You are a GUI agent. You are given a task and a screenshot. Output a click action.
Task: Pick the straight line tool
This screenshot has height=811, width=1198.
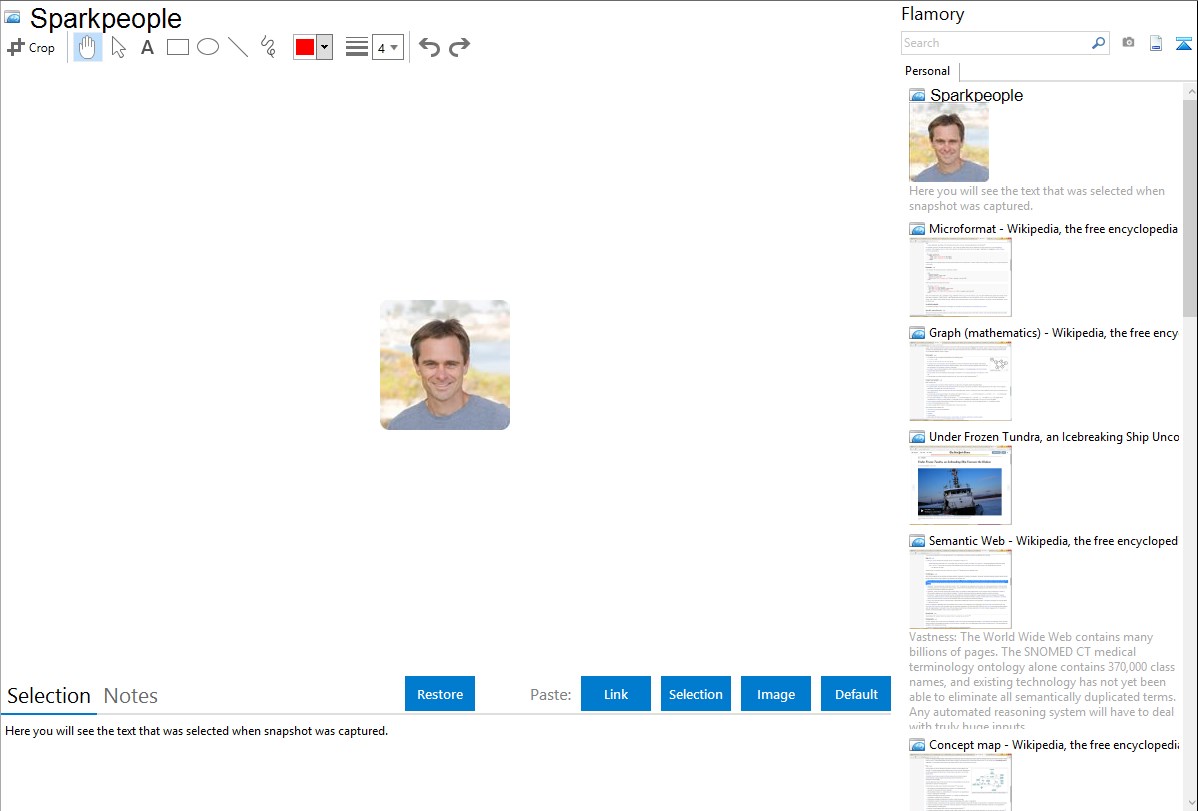(x=238, y=47)
